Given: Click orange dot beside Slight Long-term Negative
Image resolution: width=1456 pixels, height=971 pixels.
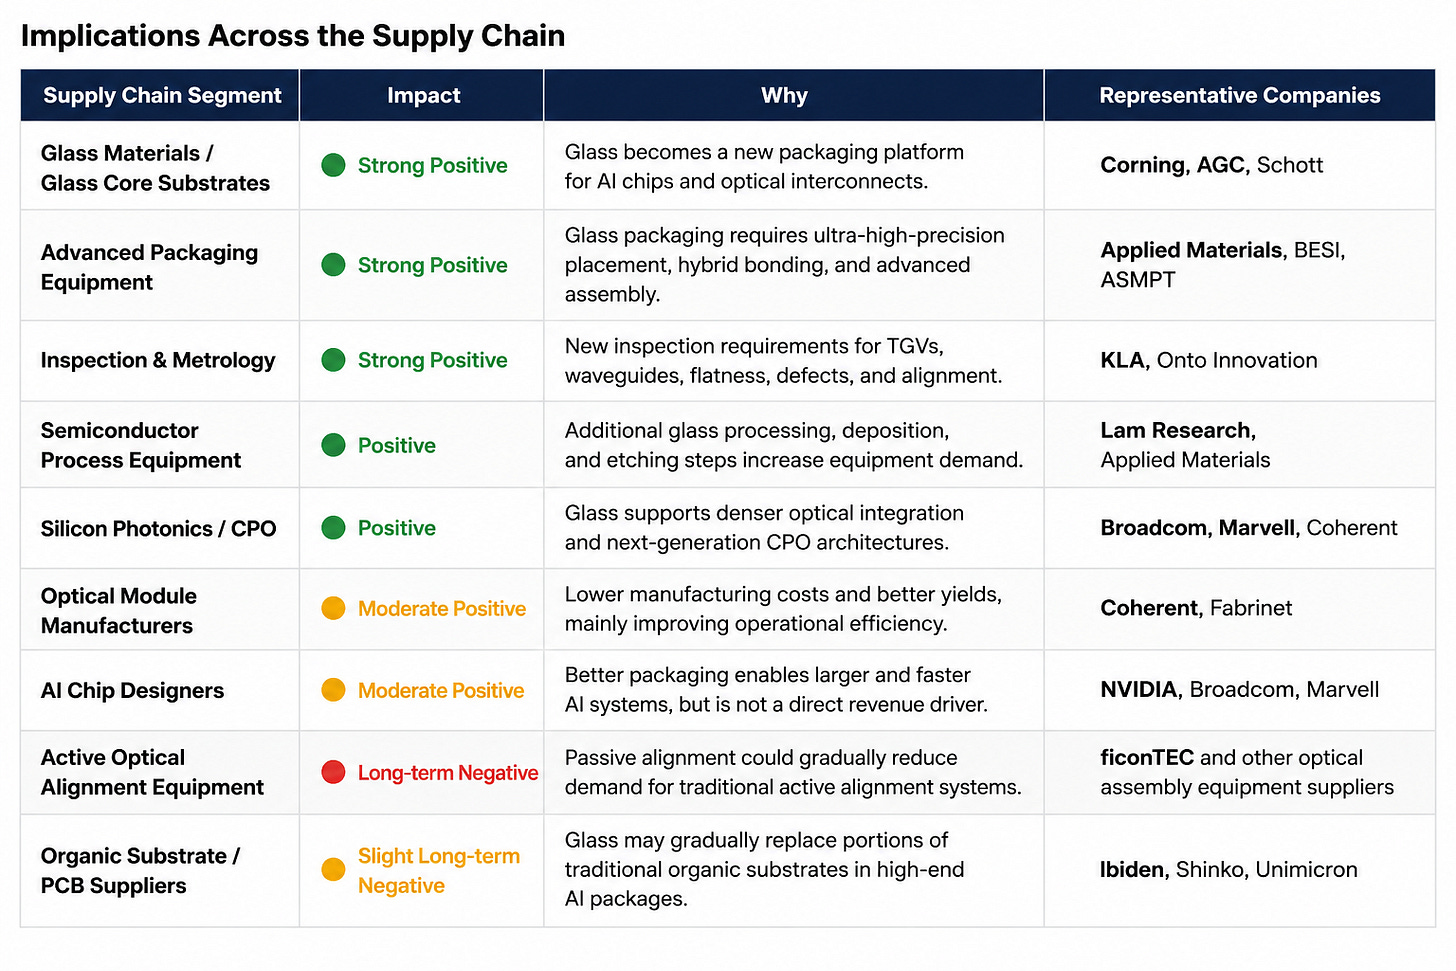Looking at the screenshot, I should click(334, 870).
